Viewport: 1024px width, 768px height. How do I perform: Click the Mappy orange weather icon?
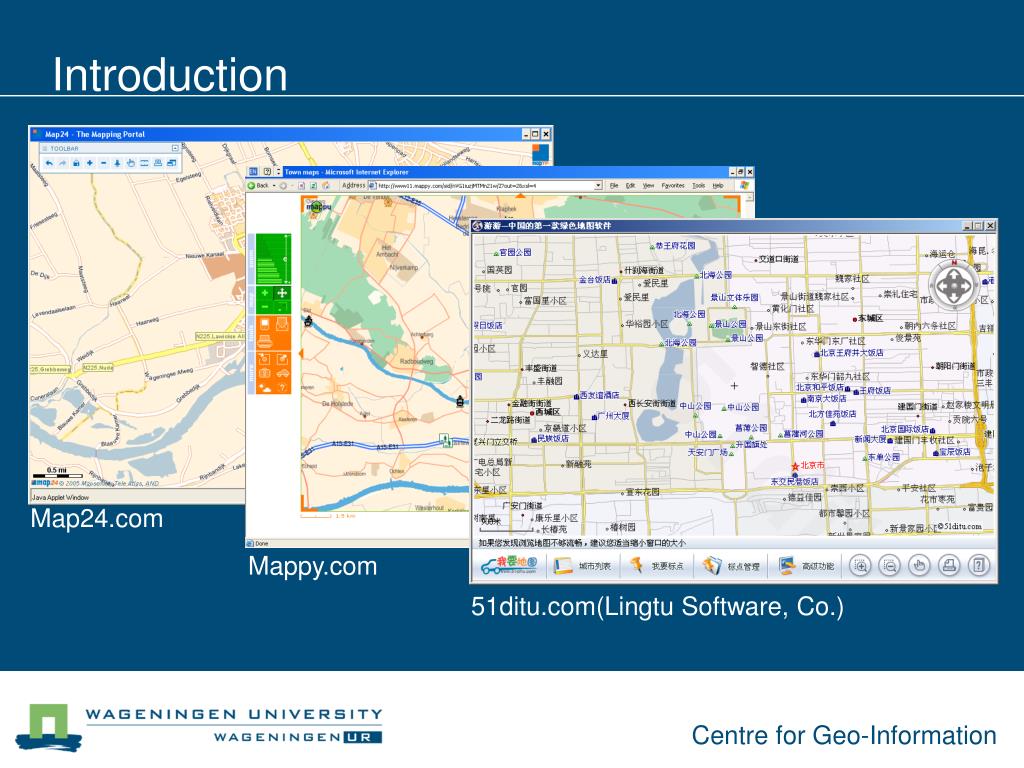click(264, 389)
